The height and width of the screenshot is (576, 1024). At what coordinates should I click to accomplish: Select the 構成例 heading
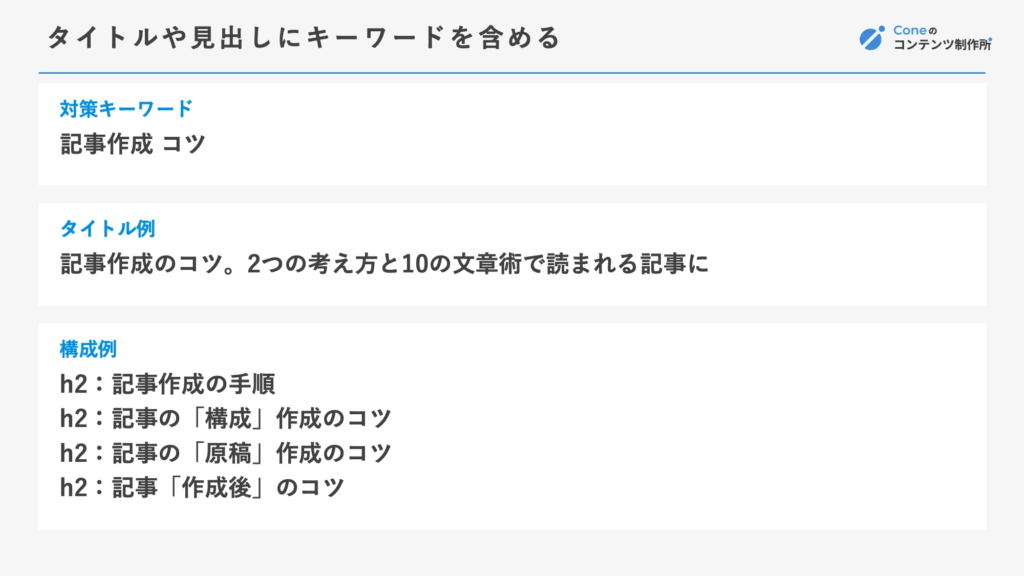coord(88,349)
